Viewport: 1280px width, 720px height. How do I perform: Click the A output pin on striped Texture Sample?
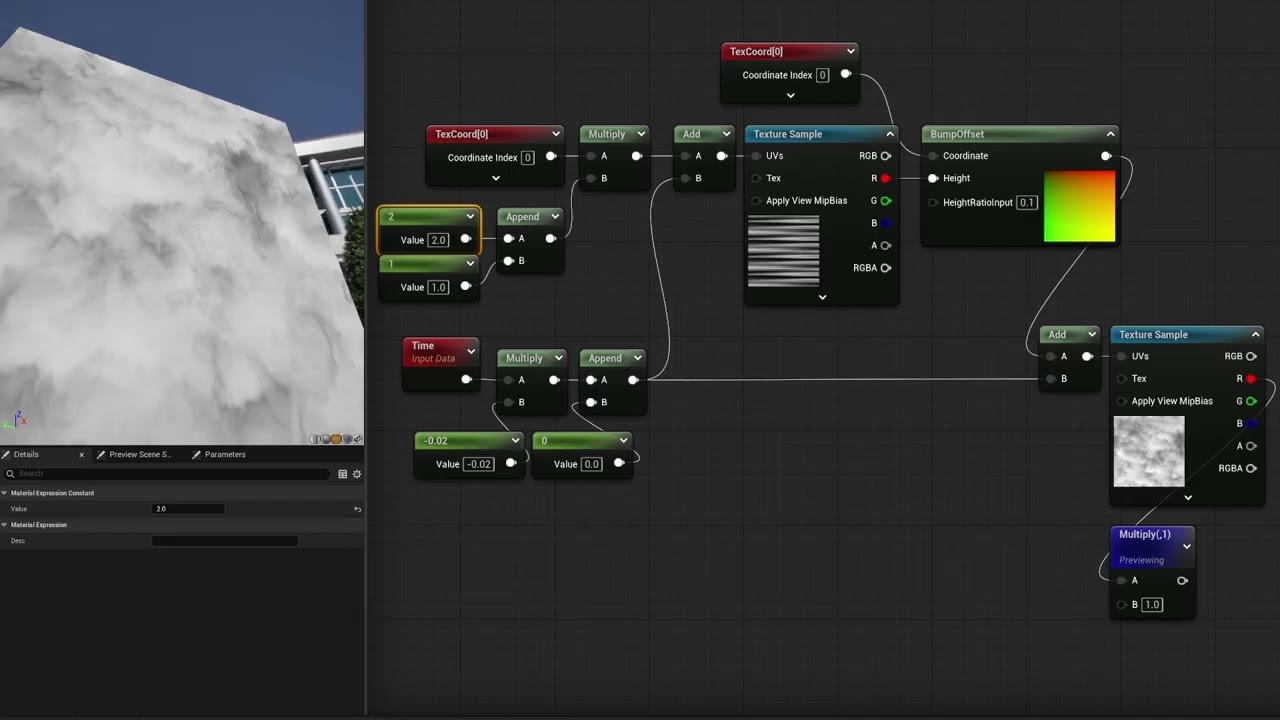click(885, 245)
